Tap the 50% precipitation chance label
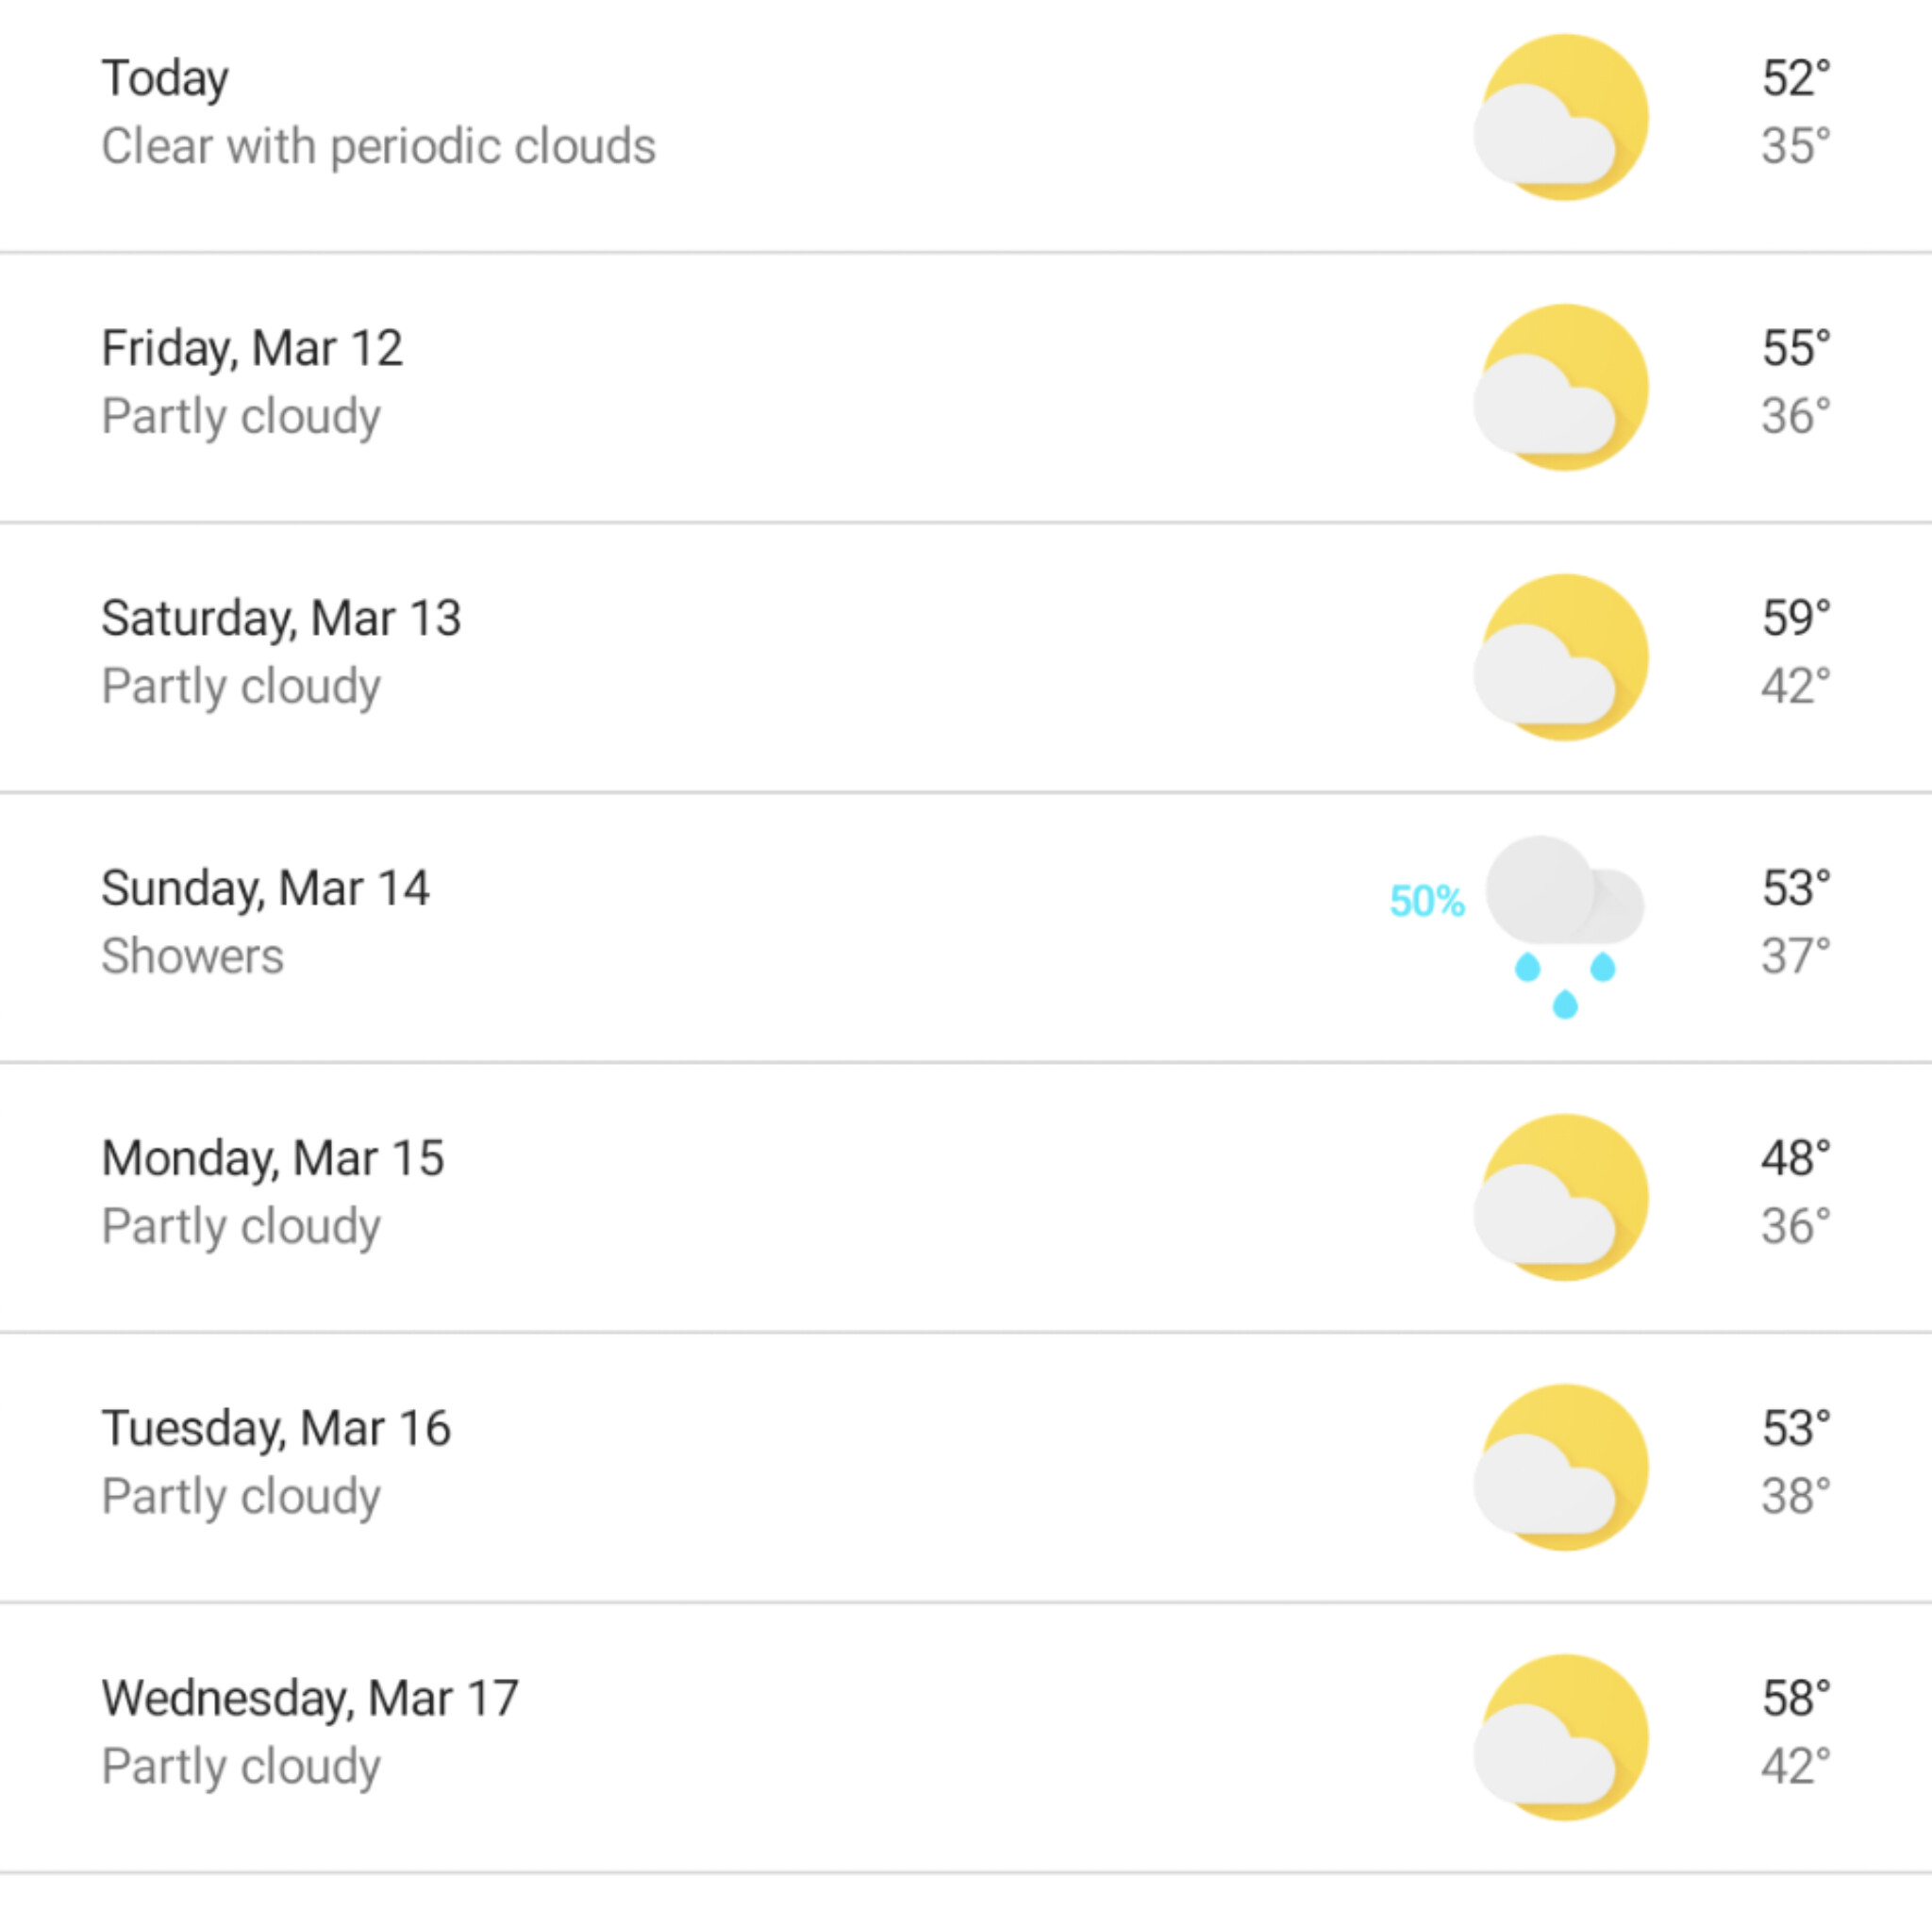Image resolution: width=1932 pixels, height=1909 pixels. pos(1427,901)
